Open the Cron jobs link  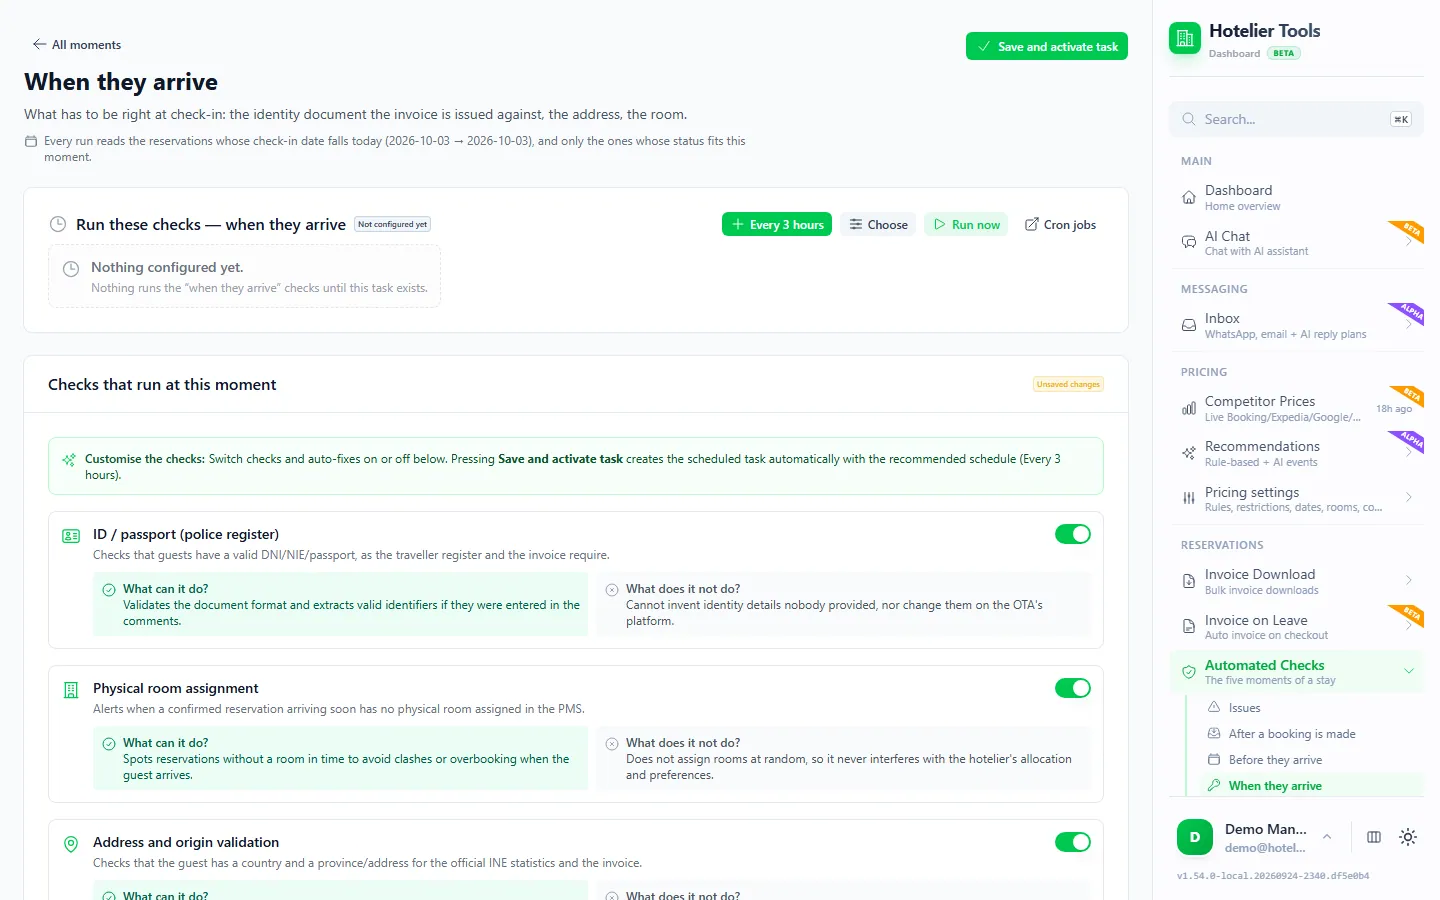click(1060, 225)
